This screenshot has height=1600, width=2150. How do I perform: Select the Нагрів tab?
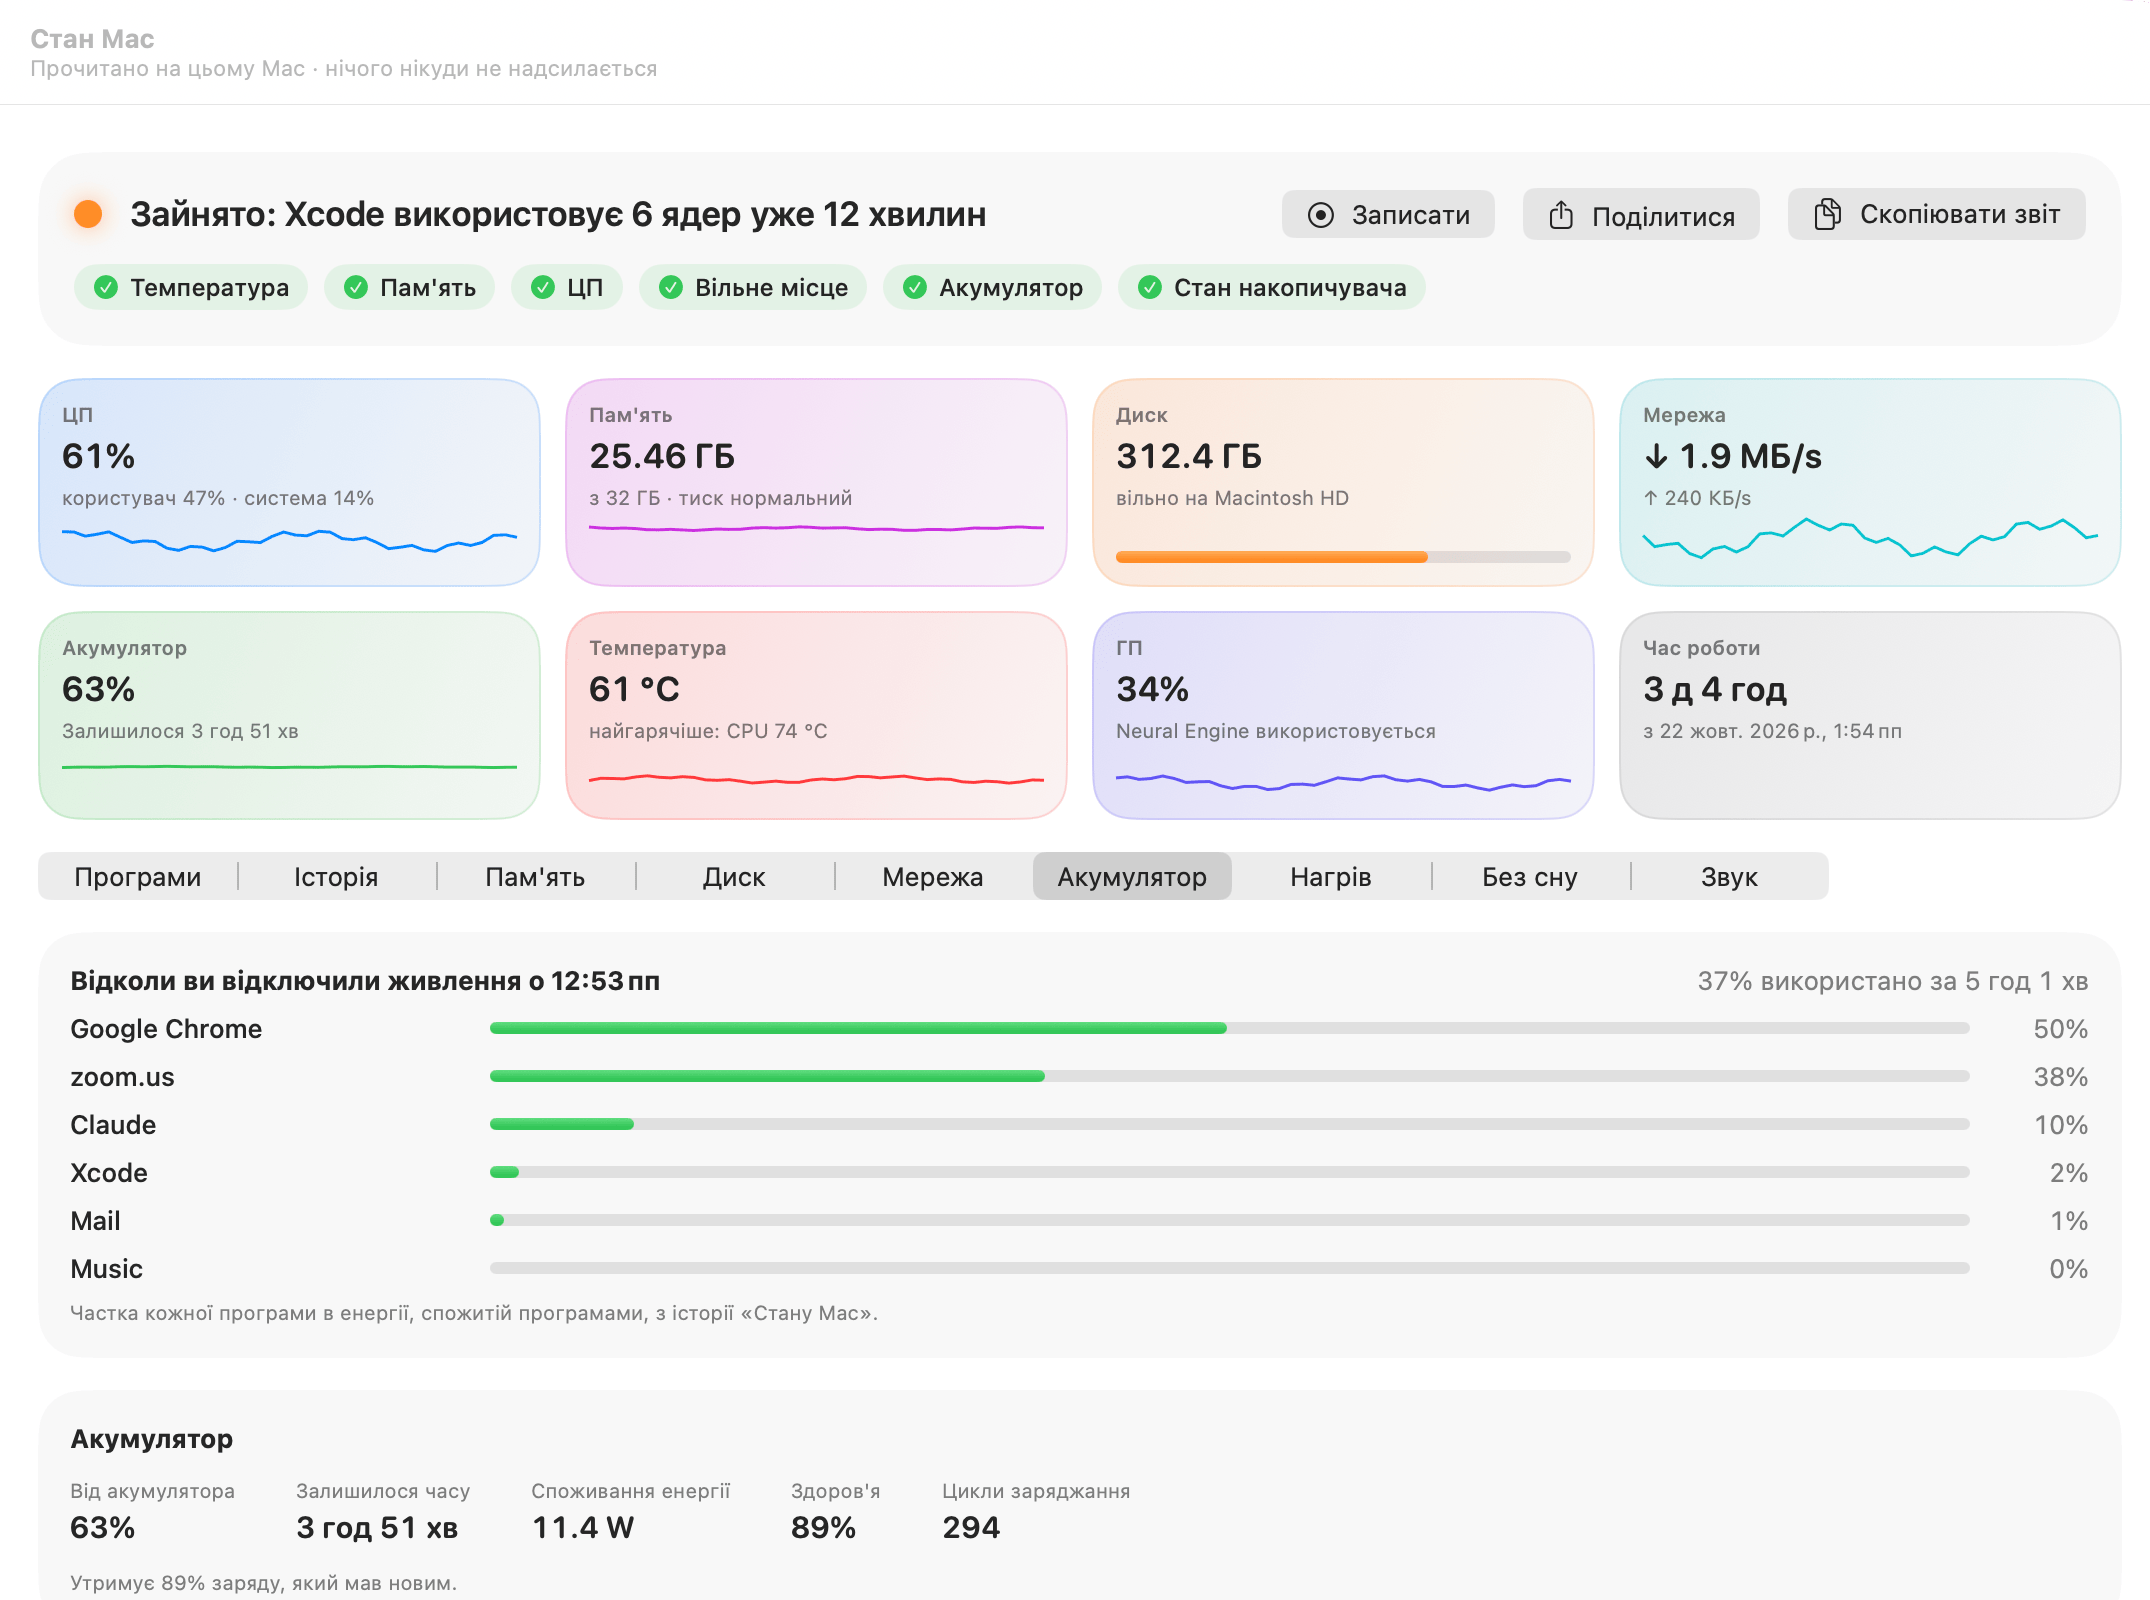click(x=1331, y=877)
